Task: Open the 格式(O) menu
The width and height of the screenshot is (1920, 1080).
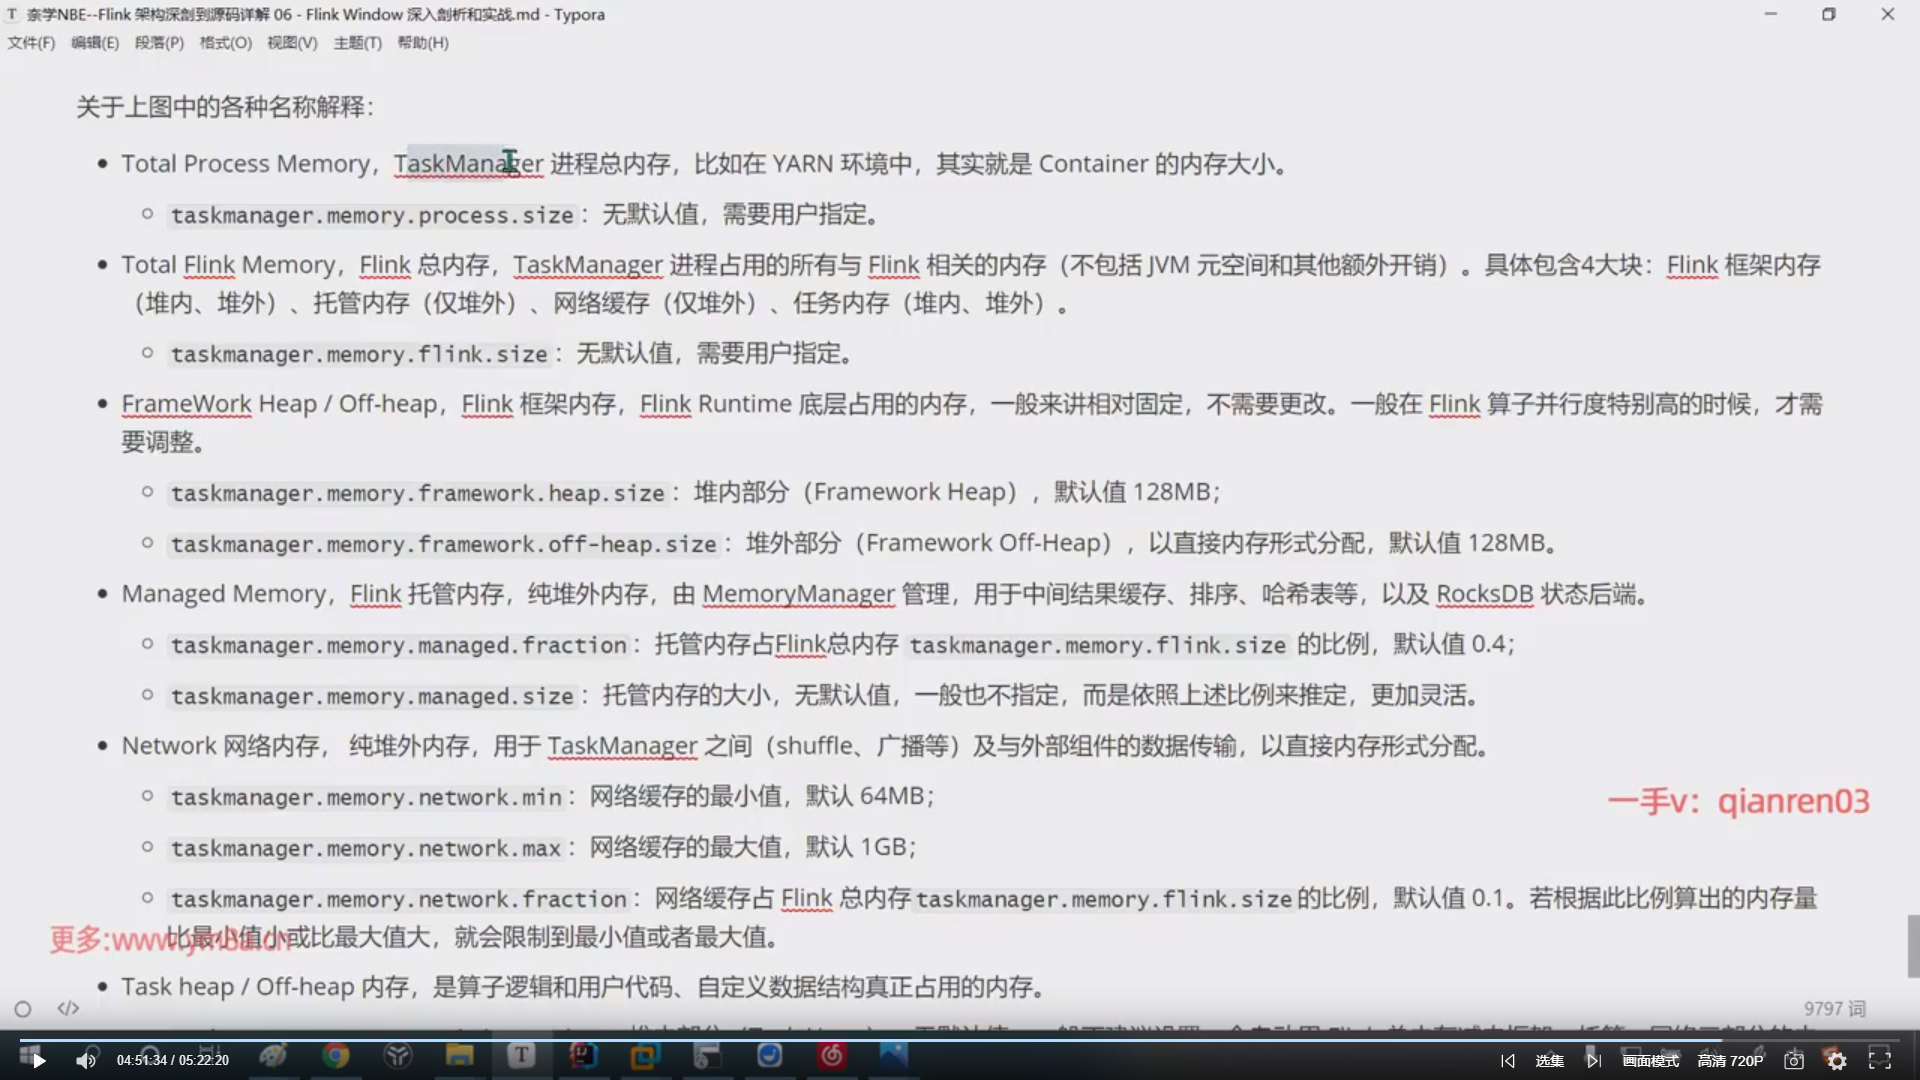Action: pos(225,43)
